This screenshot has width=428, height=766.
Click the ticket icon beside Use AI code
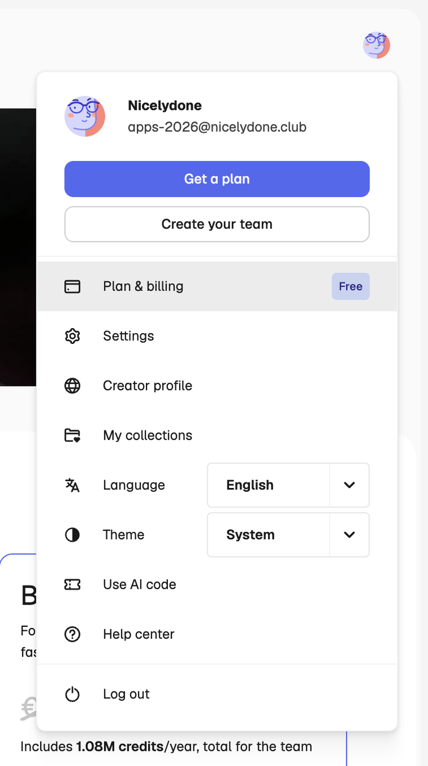(72, 585)
